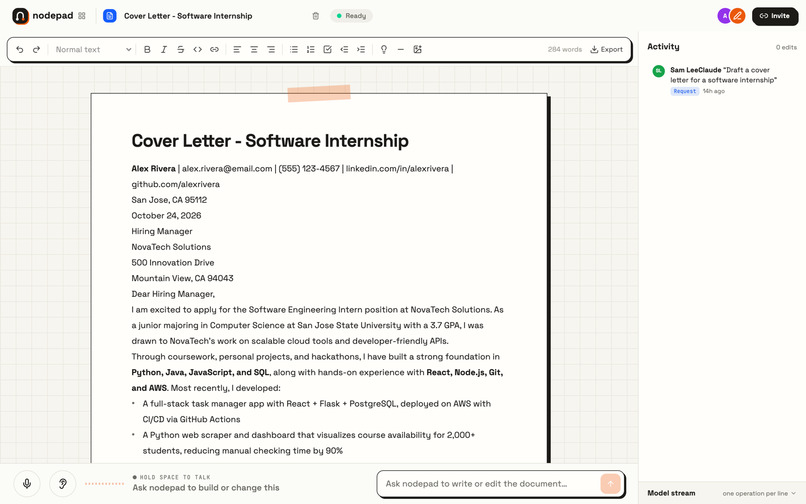
Task: Export the document
Action: pyautogui.click(x=607, y=49)
